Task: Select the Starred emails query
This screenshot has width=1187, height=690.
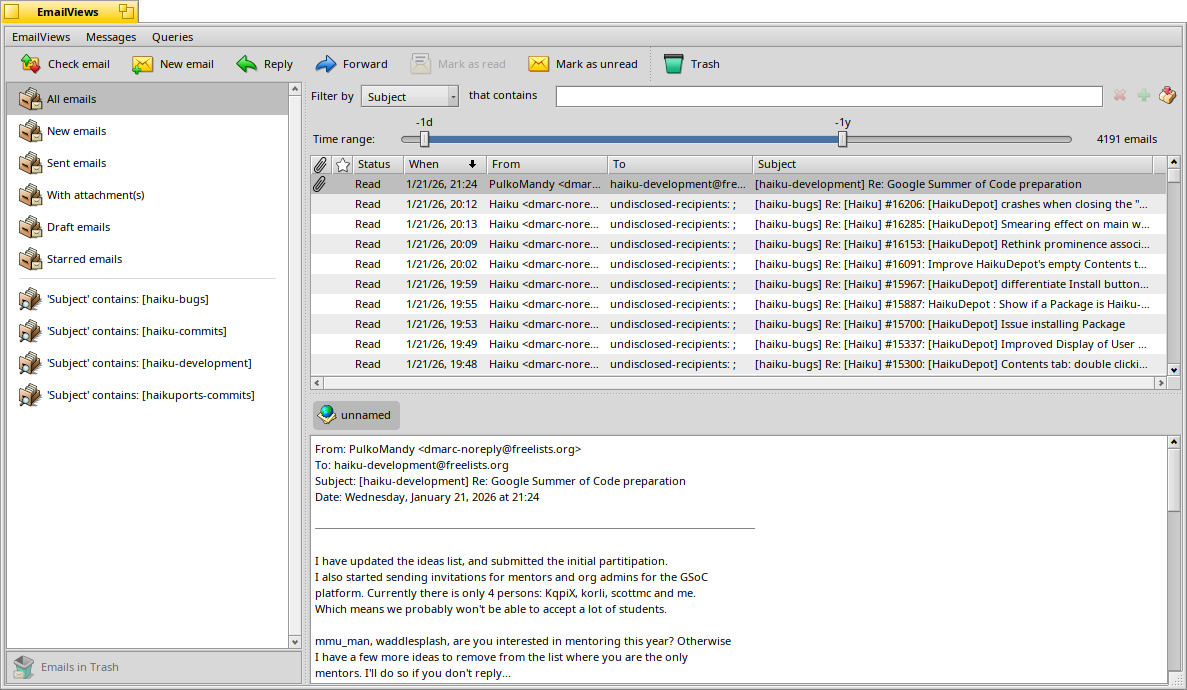Action: (84, 259)
